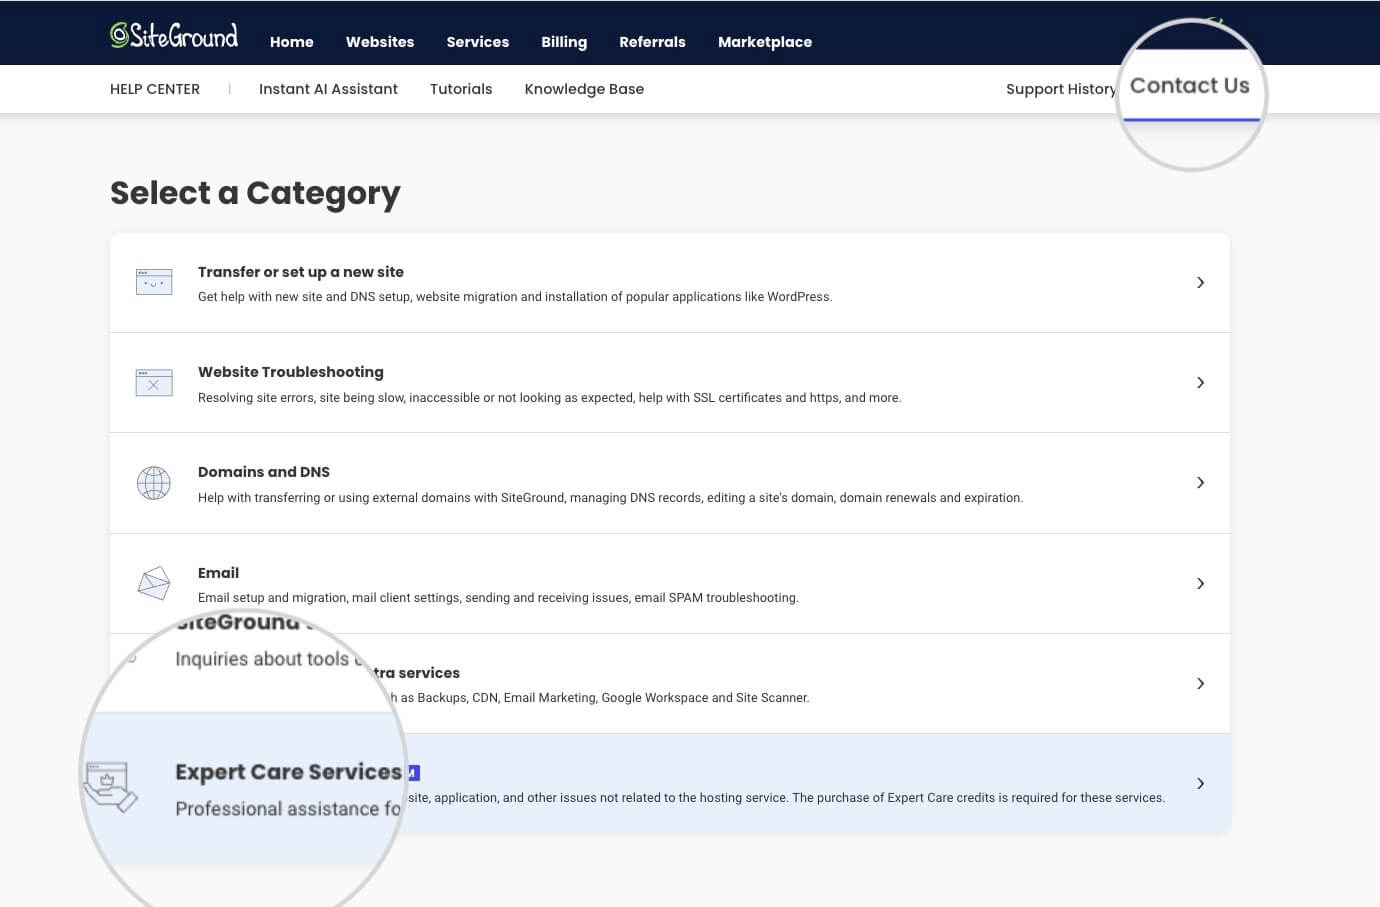Open the Services menu item

(478, 42)
